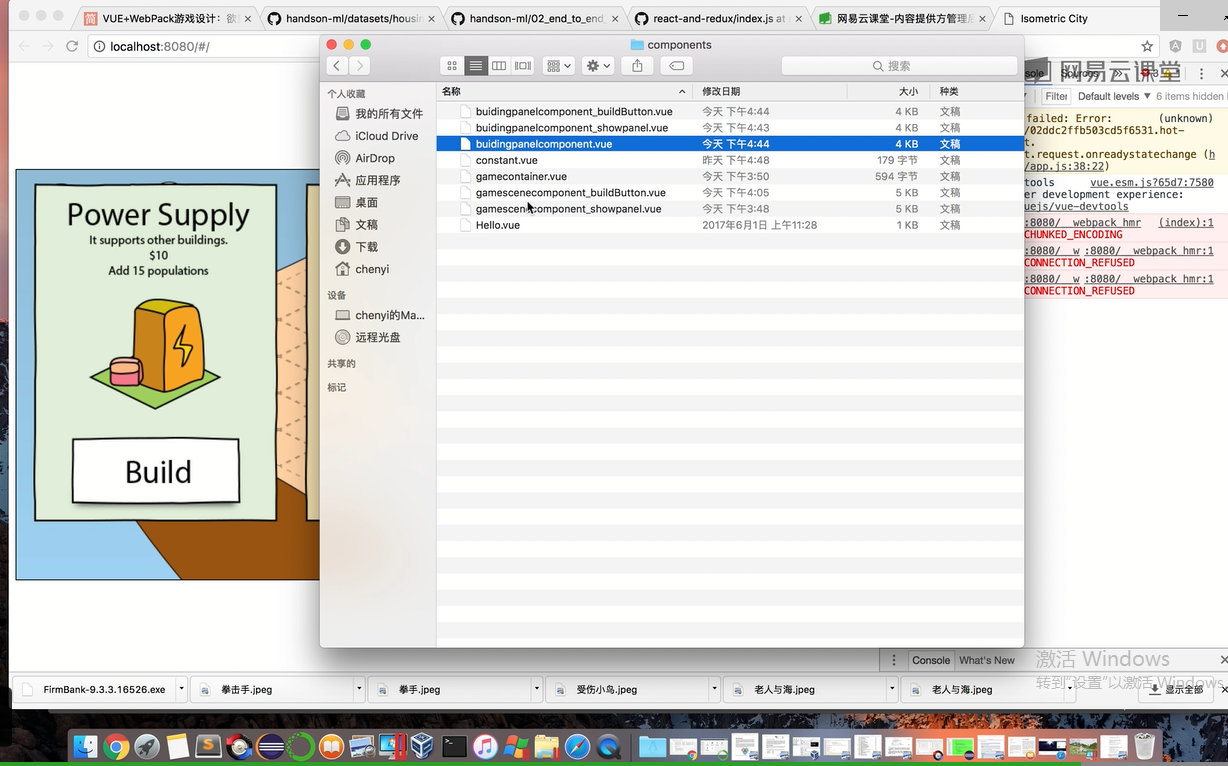Open Finder from the Dock
The image size is (1228, 766).
coord(85,746)
